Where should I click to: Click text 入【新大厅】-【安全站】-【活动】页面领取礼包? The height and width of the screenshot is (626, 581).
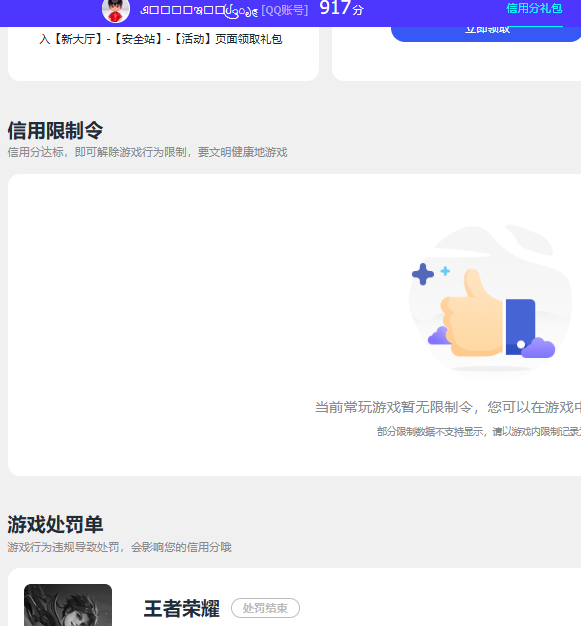pyautogui.click(x=161, y=39)
